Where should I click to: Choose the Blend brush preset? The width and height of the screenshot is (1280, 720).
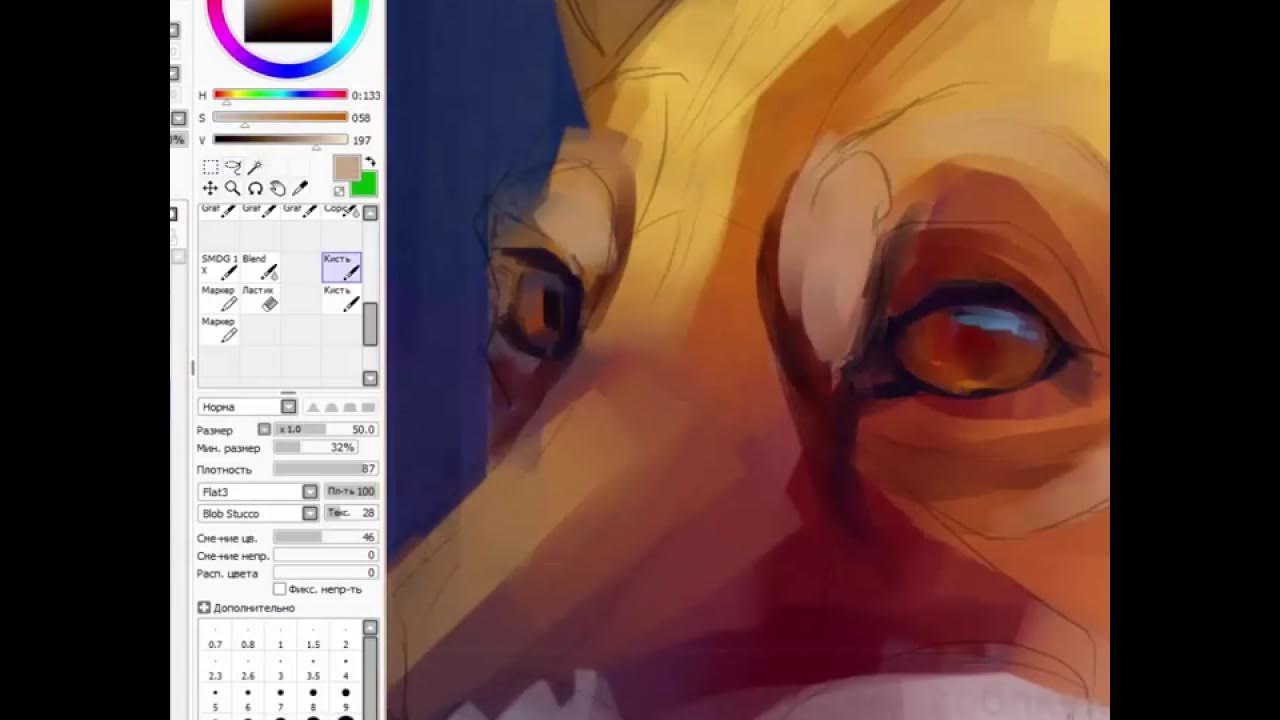click(260, 267)
